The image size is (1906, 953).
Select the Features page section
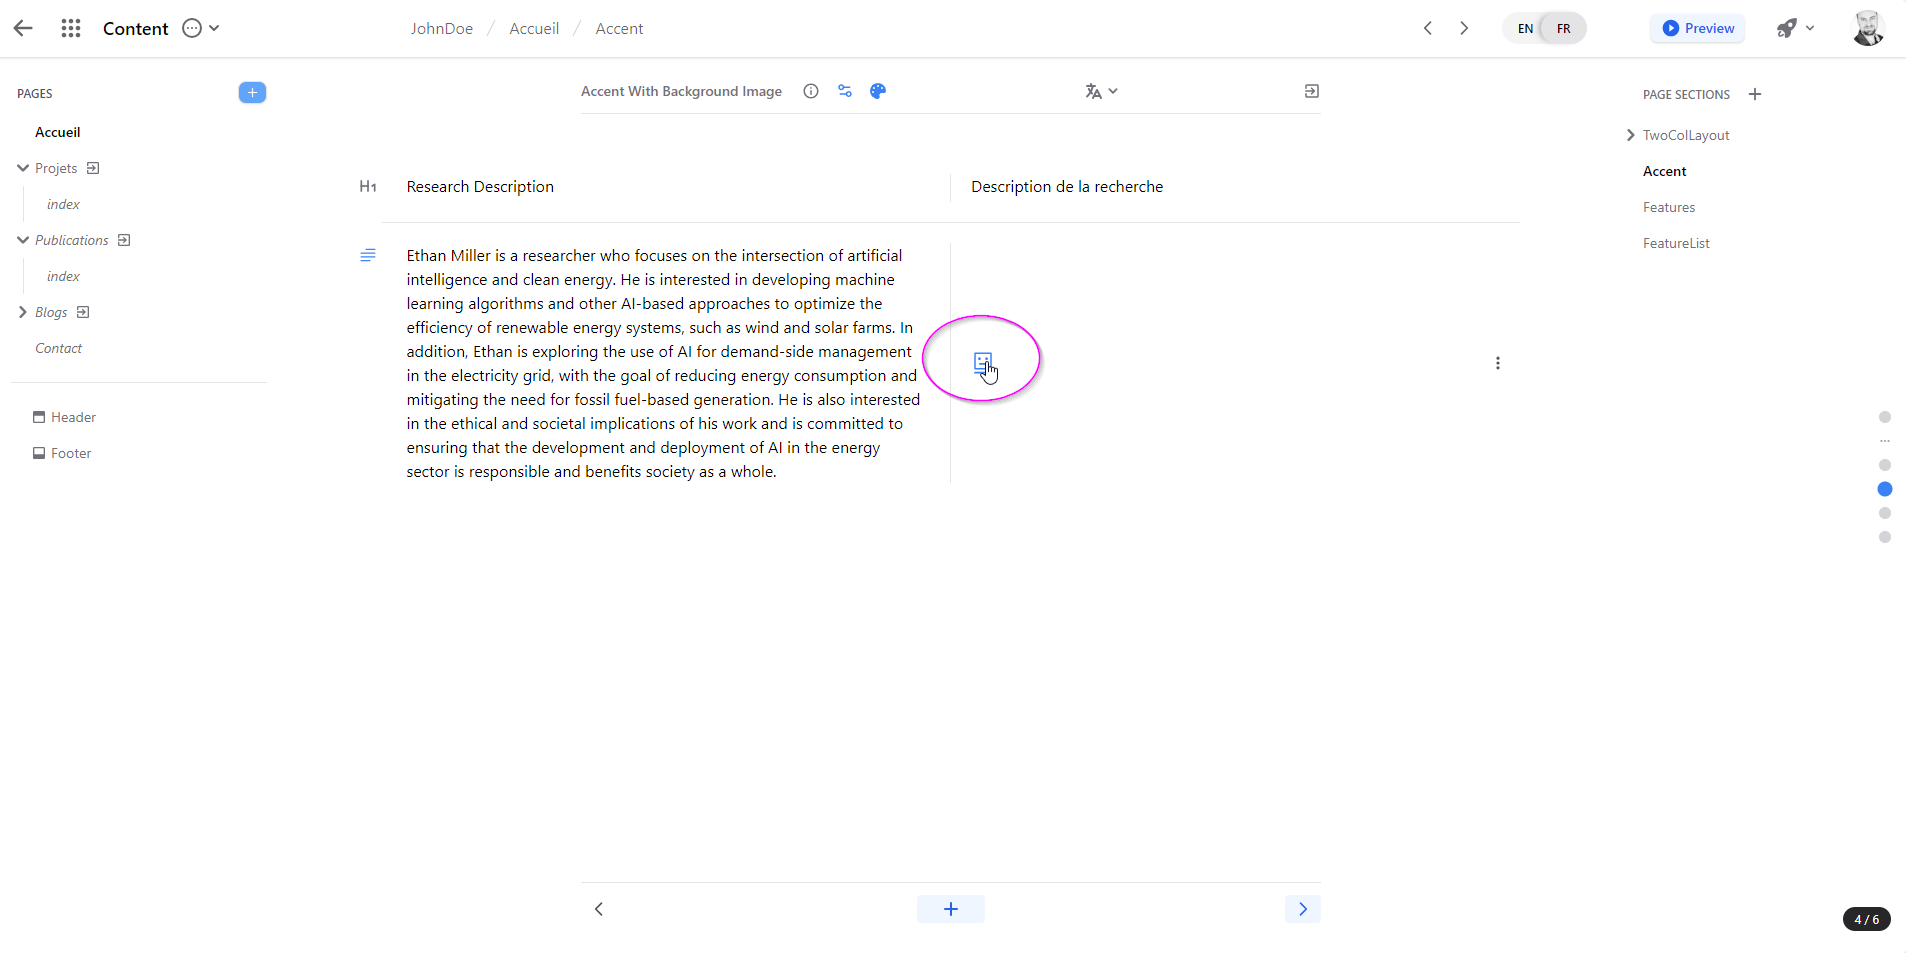click(x=1668, y=207)
